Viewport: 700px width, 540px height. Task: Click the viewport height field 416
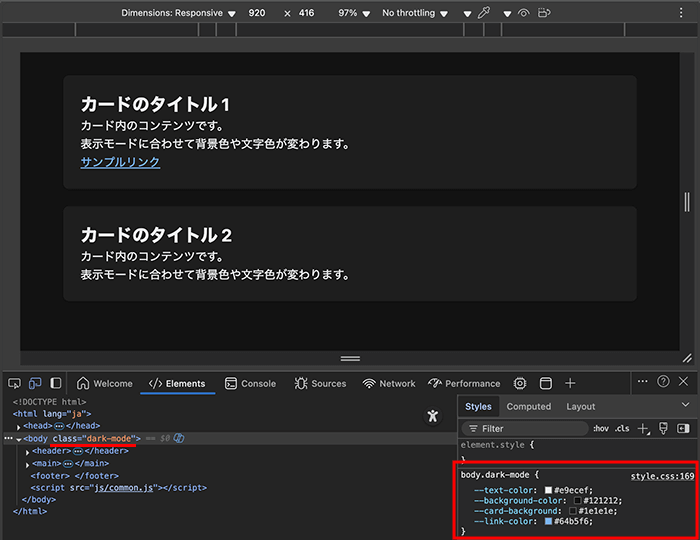(x=306, y=13)
